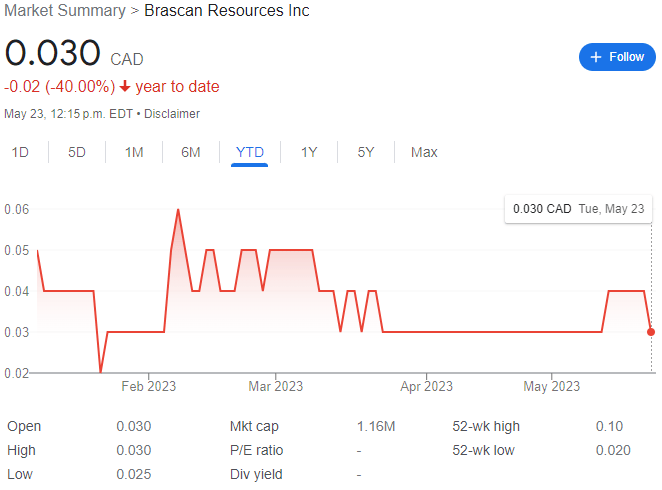Image resolution: width=662 pixels, height=490 pixels.
Task: Click the blue Follow button
Action: pos(617,57)
